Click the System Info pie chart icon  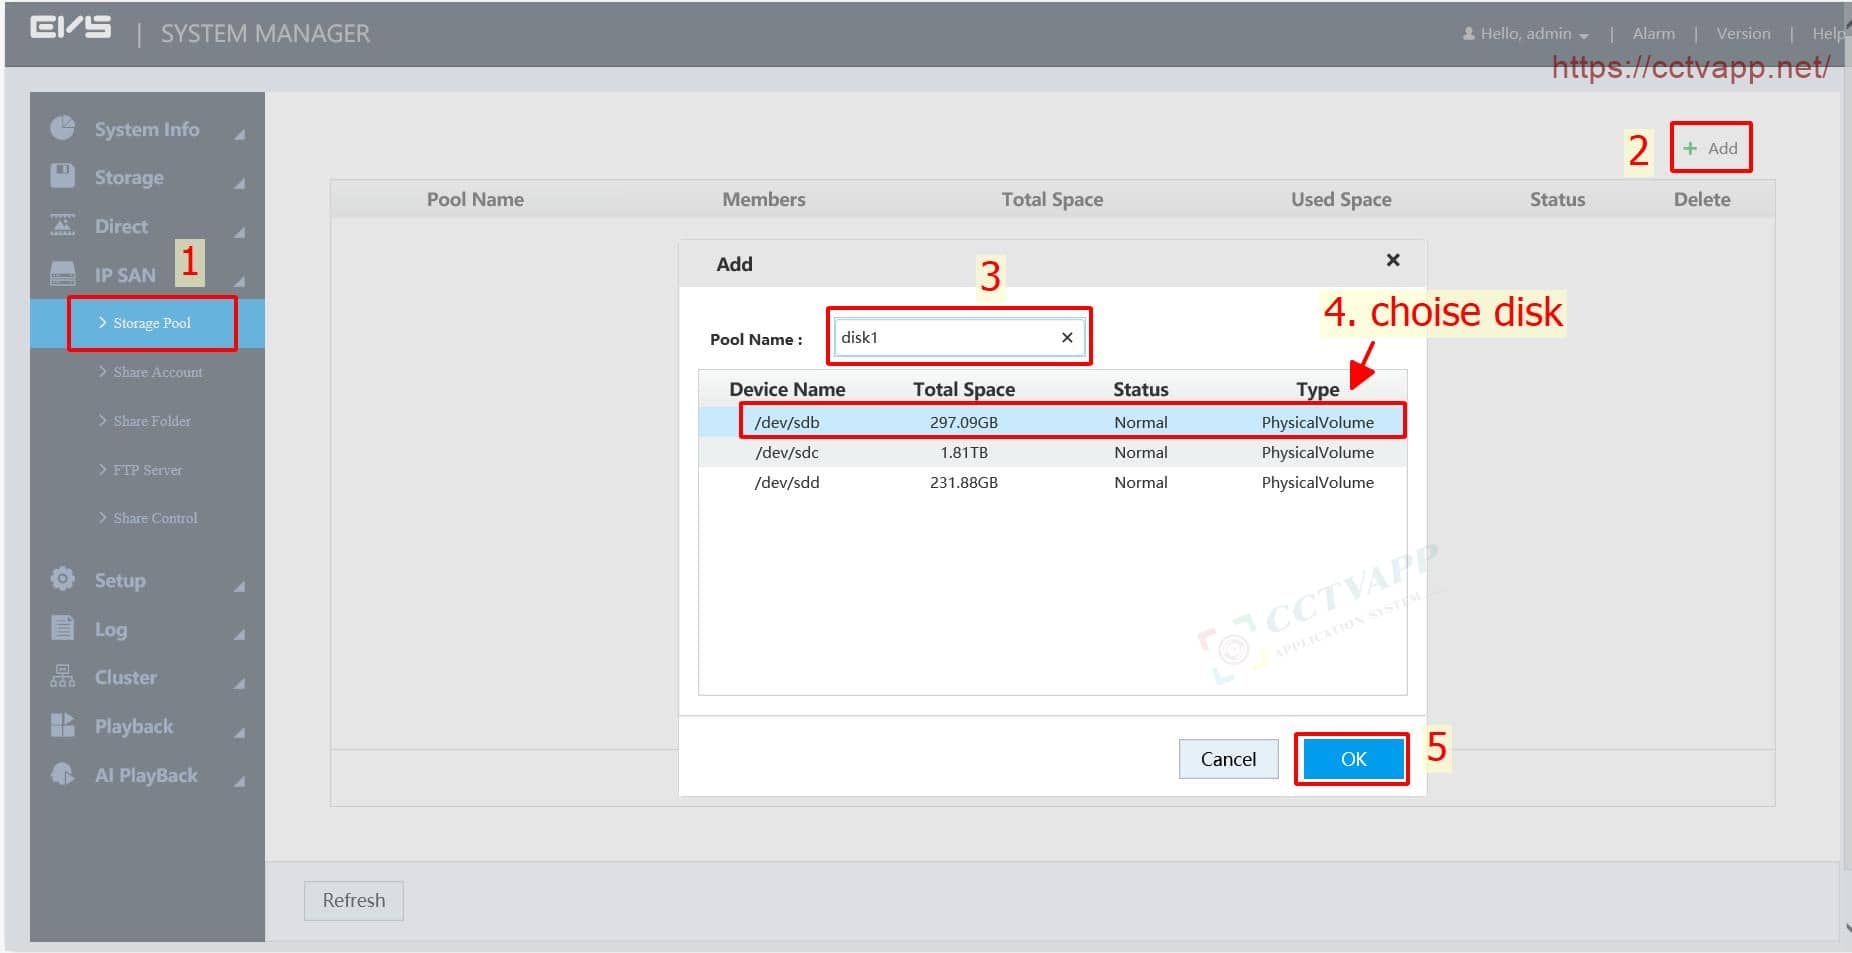click(x=62, y=128)
